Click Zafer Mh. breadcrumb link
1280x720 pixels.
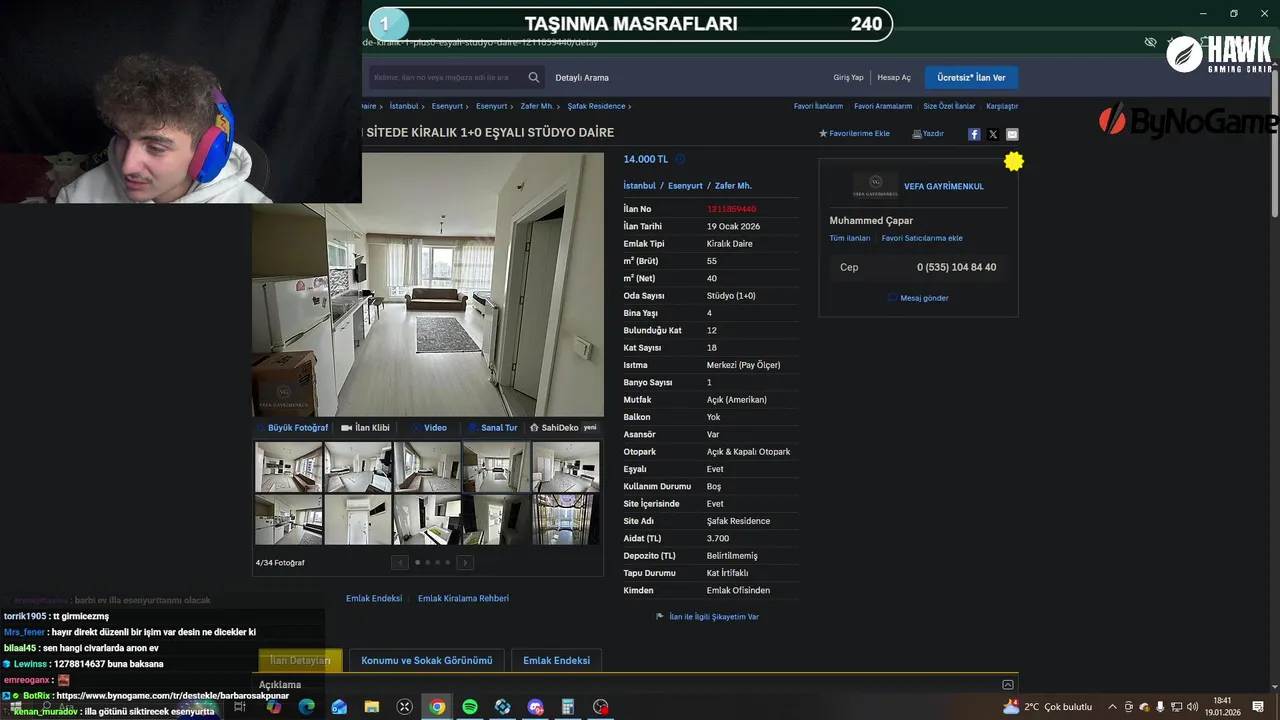tap(537, 106)
